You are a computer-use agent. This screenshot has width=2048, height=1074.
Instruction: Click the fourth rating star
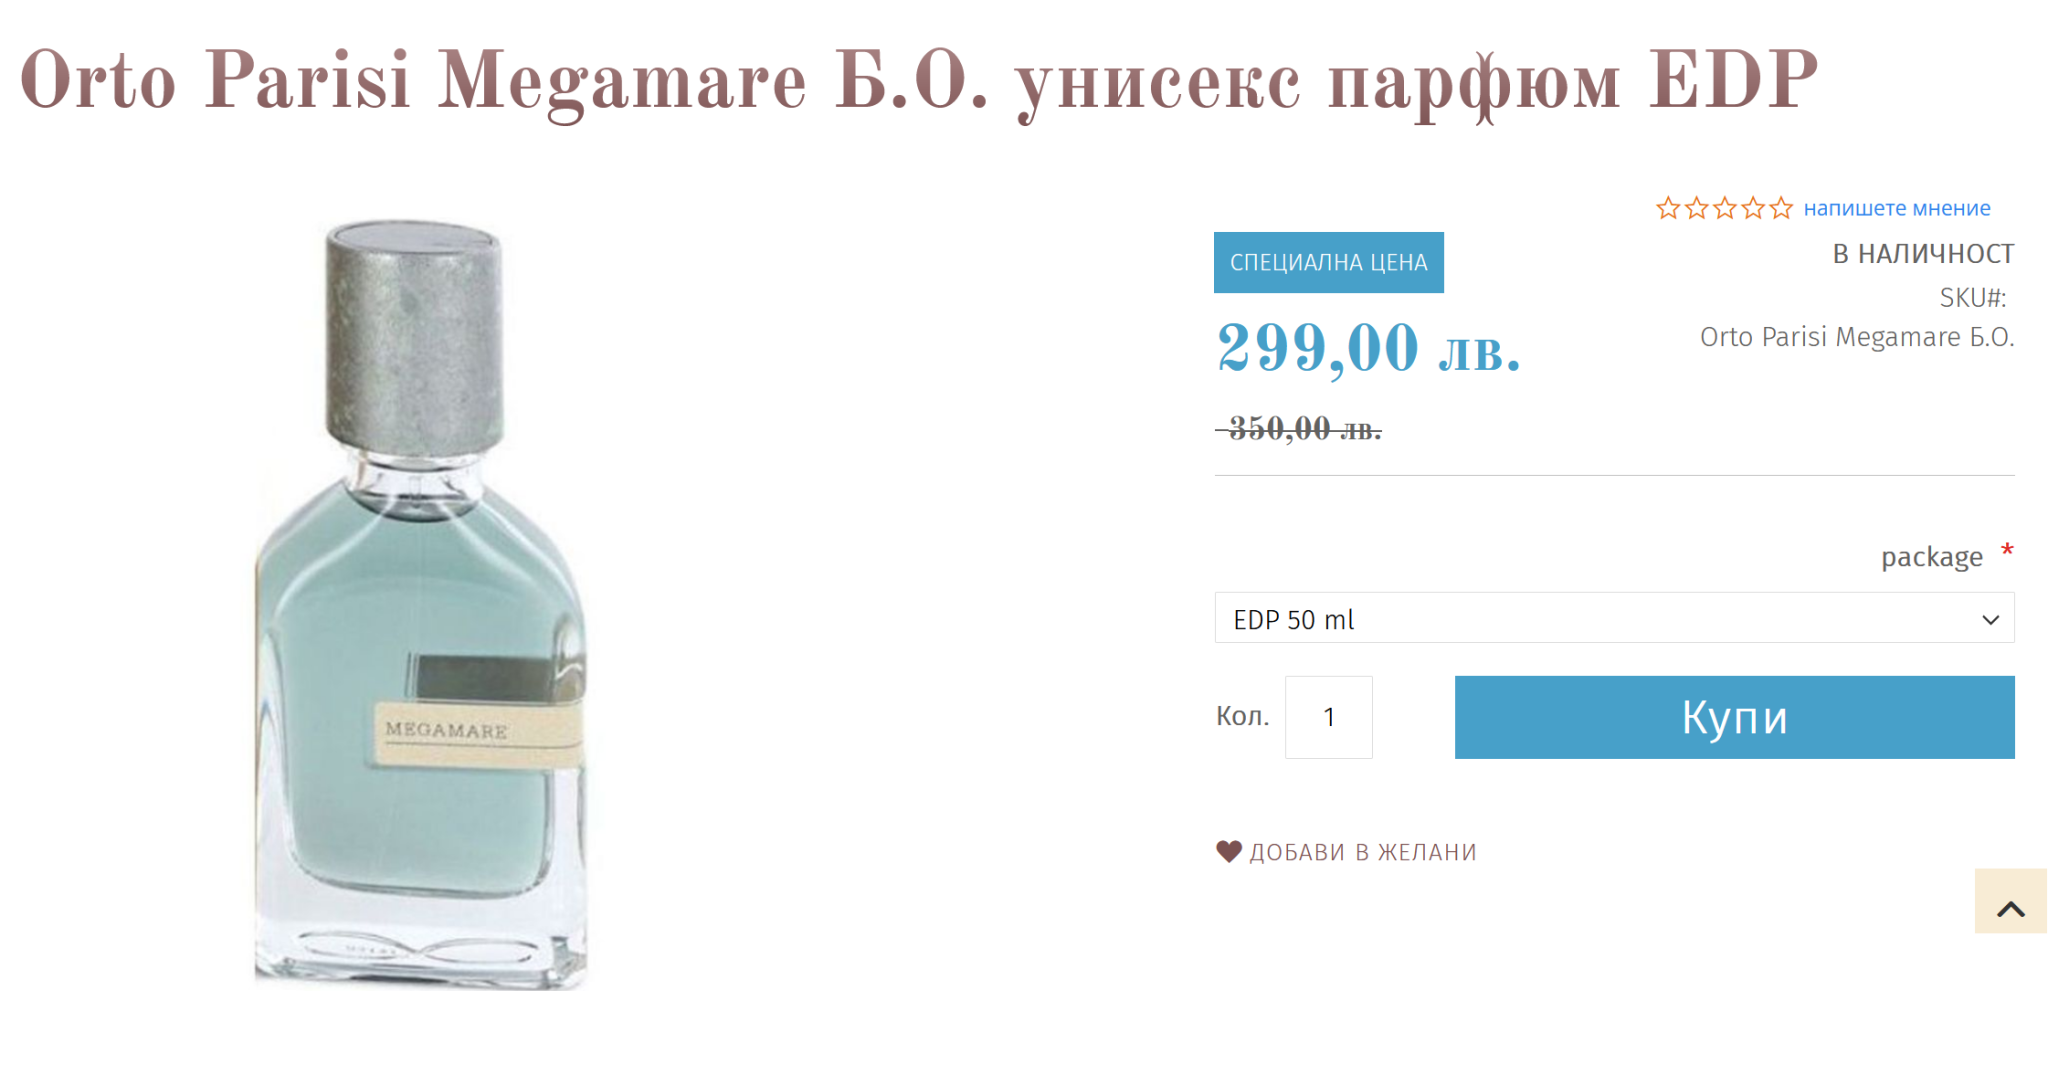pyautogui.click(x=1753, y=208)
